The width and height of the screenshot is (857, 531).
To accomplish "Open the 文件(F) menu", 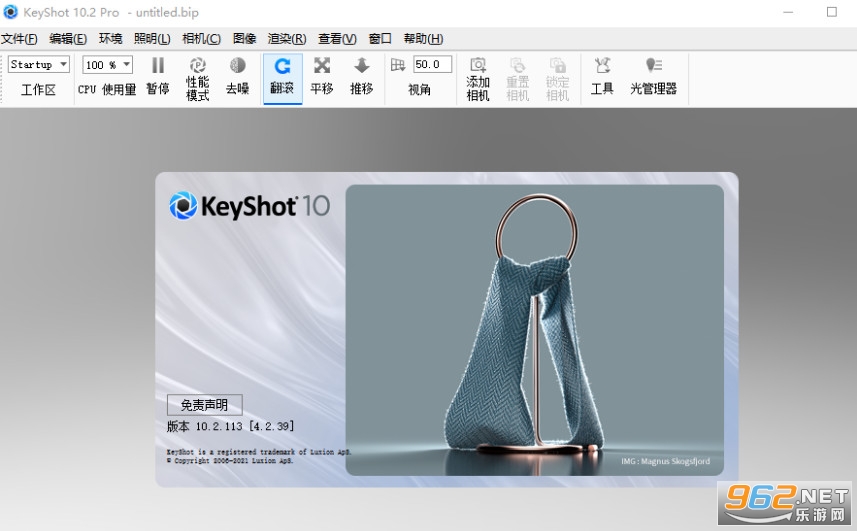I will coord(19,39).
